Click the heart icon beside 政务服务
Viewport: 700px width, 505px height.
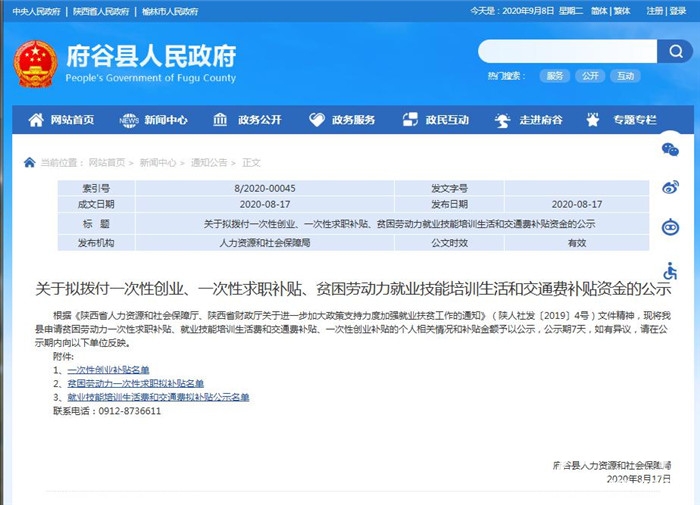[317, 120]
